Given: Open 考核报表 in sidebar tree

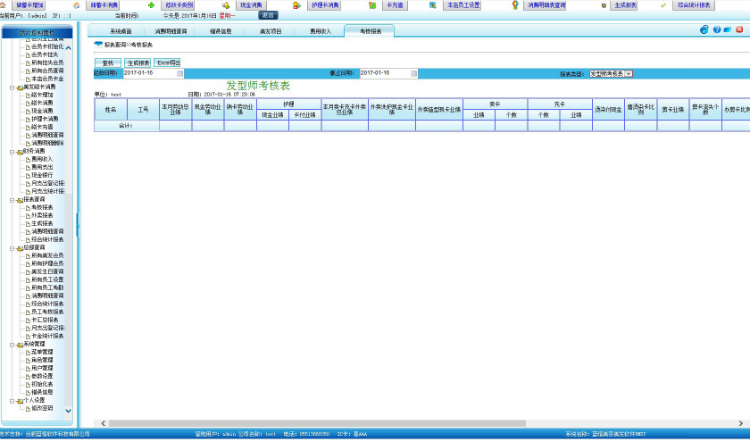Looking at the screenshot, I should [42, 208].
